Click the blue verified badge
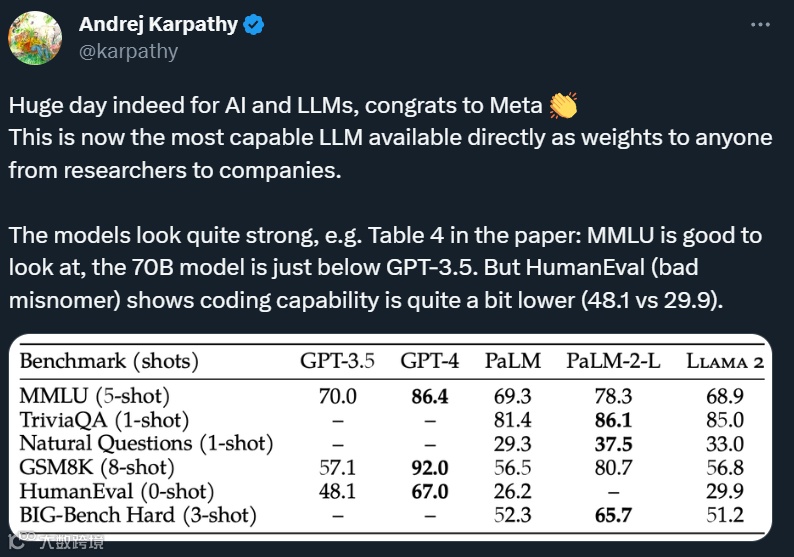The height and width of the screenshot is (557, 794). (255, 27)
